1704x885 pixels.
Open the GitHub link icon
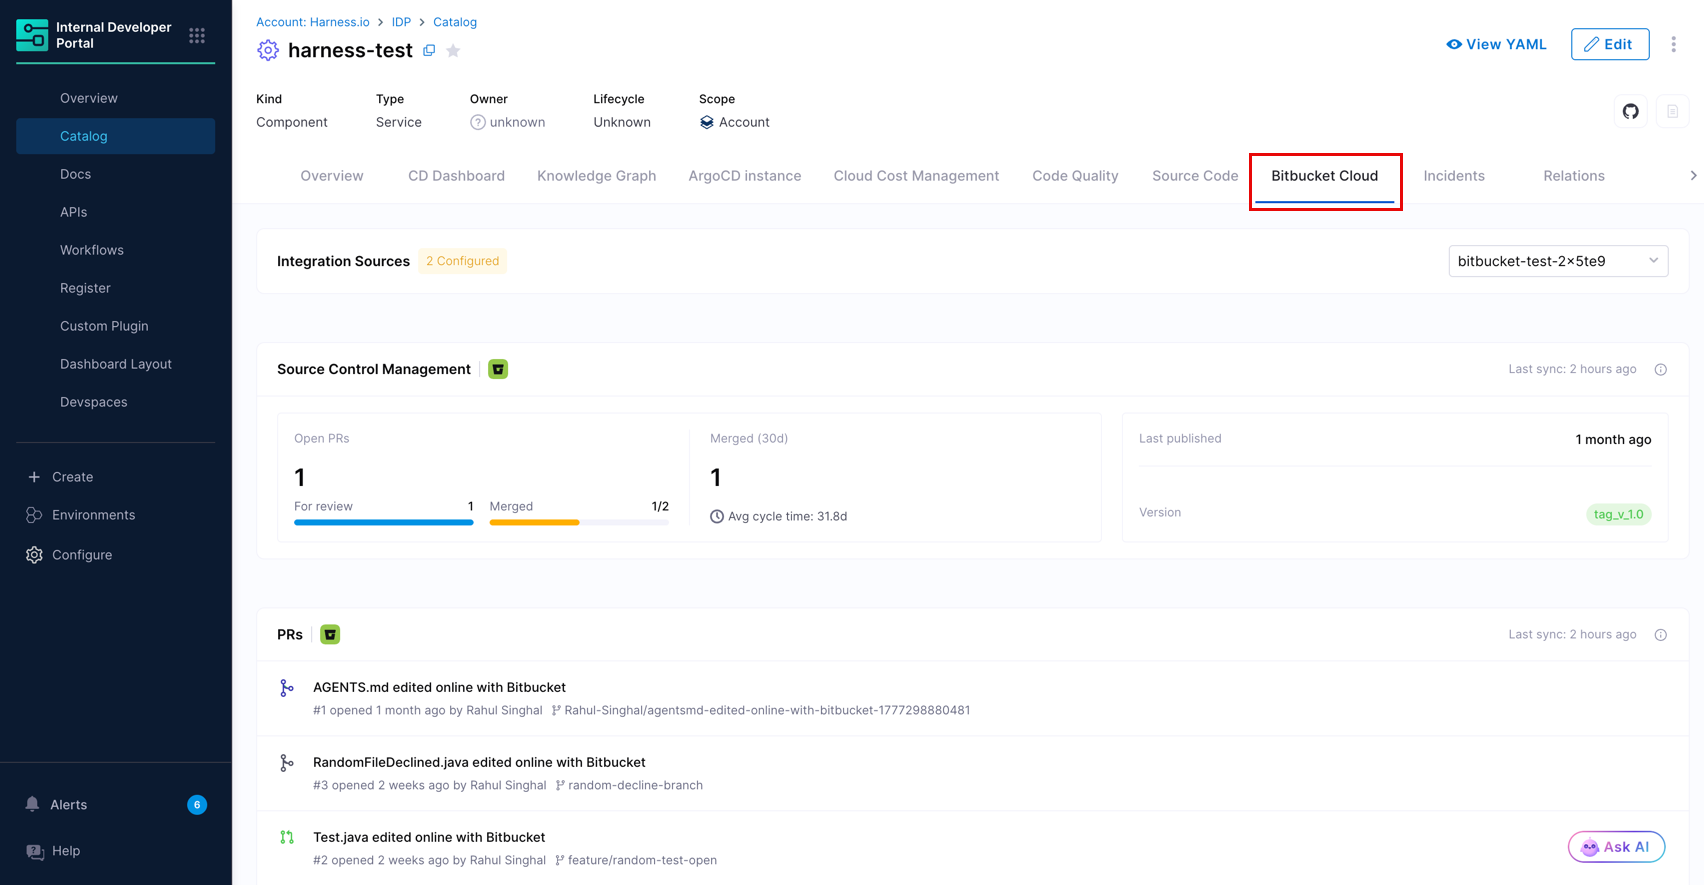(x=1631, y=111)
